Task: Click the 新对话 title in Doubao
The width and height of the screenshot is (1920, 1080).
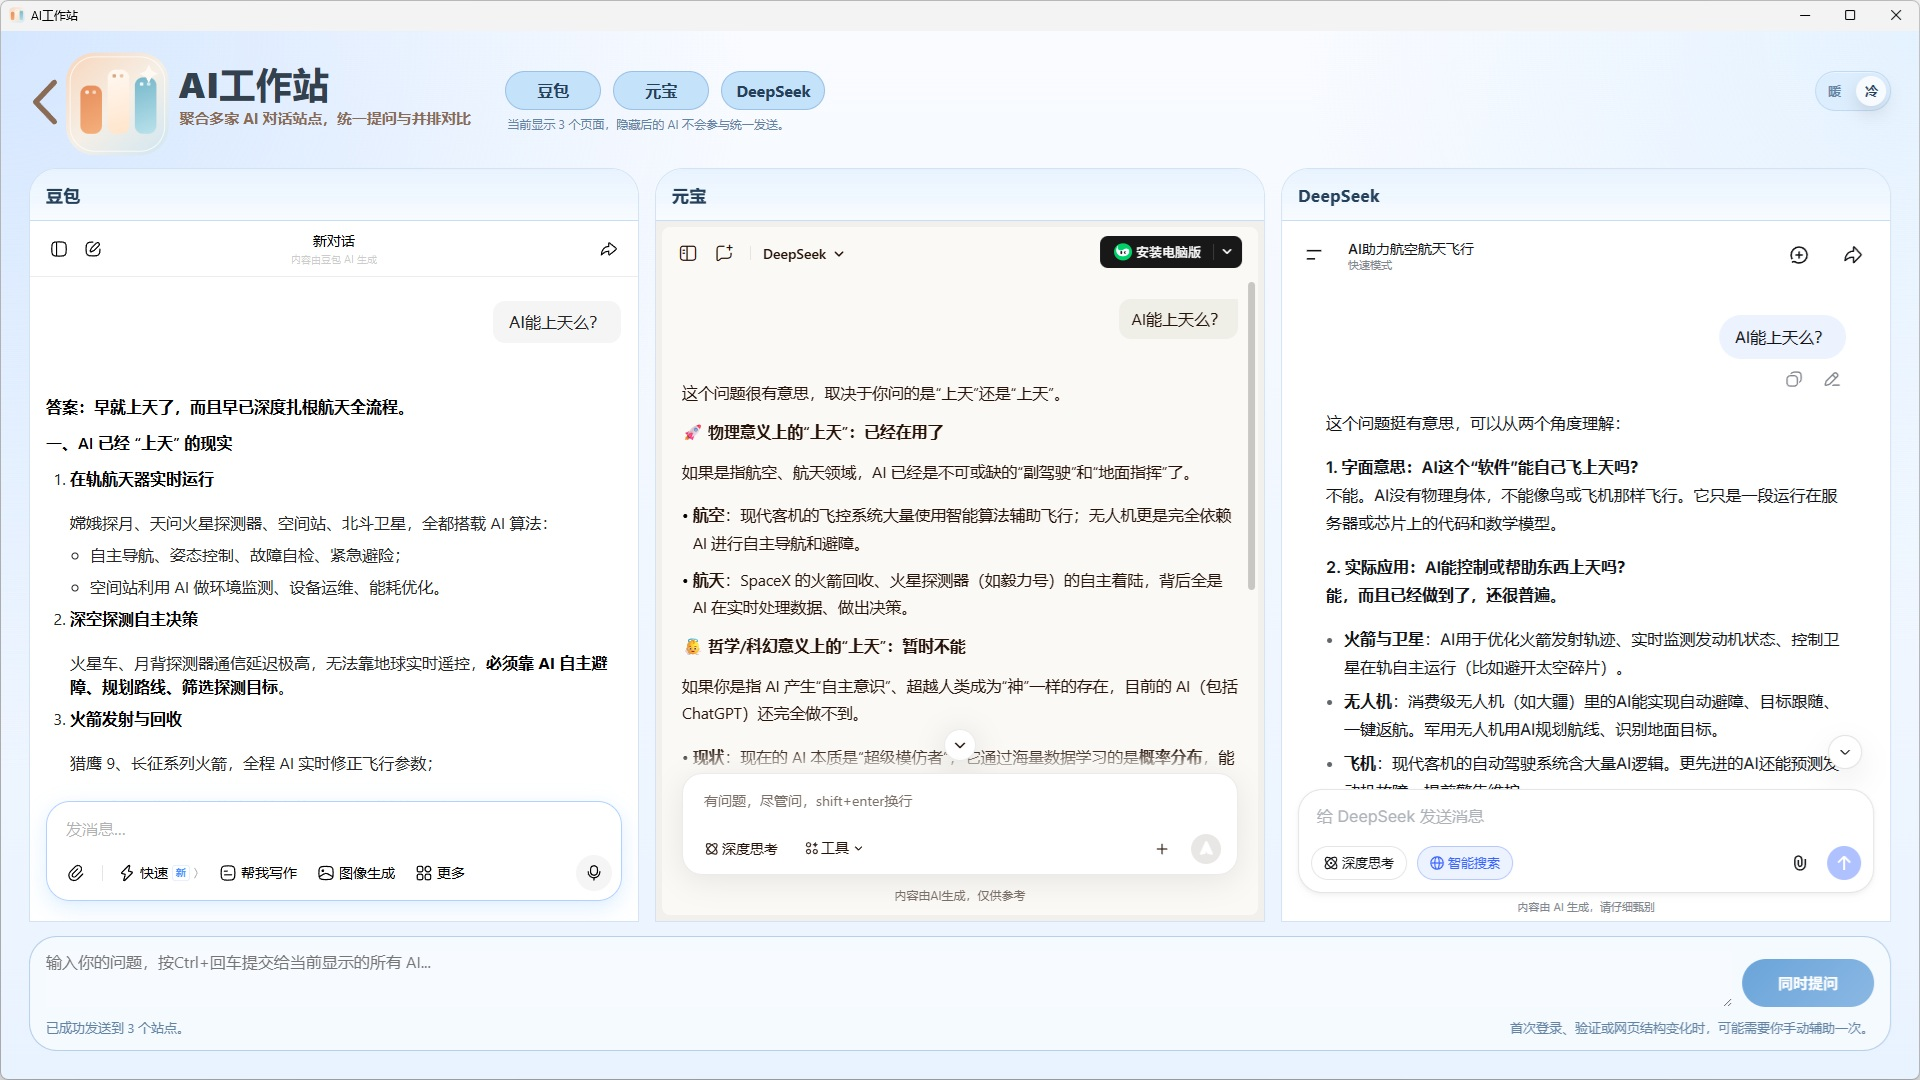Action: [334, 241]
